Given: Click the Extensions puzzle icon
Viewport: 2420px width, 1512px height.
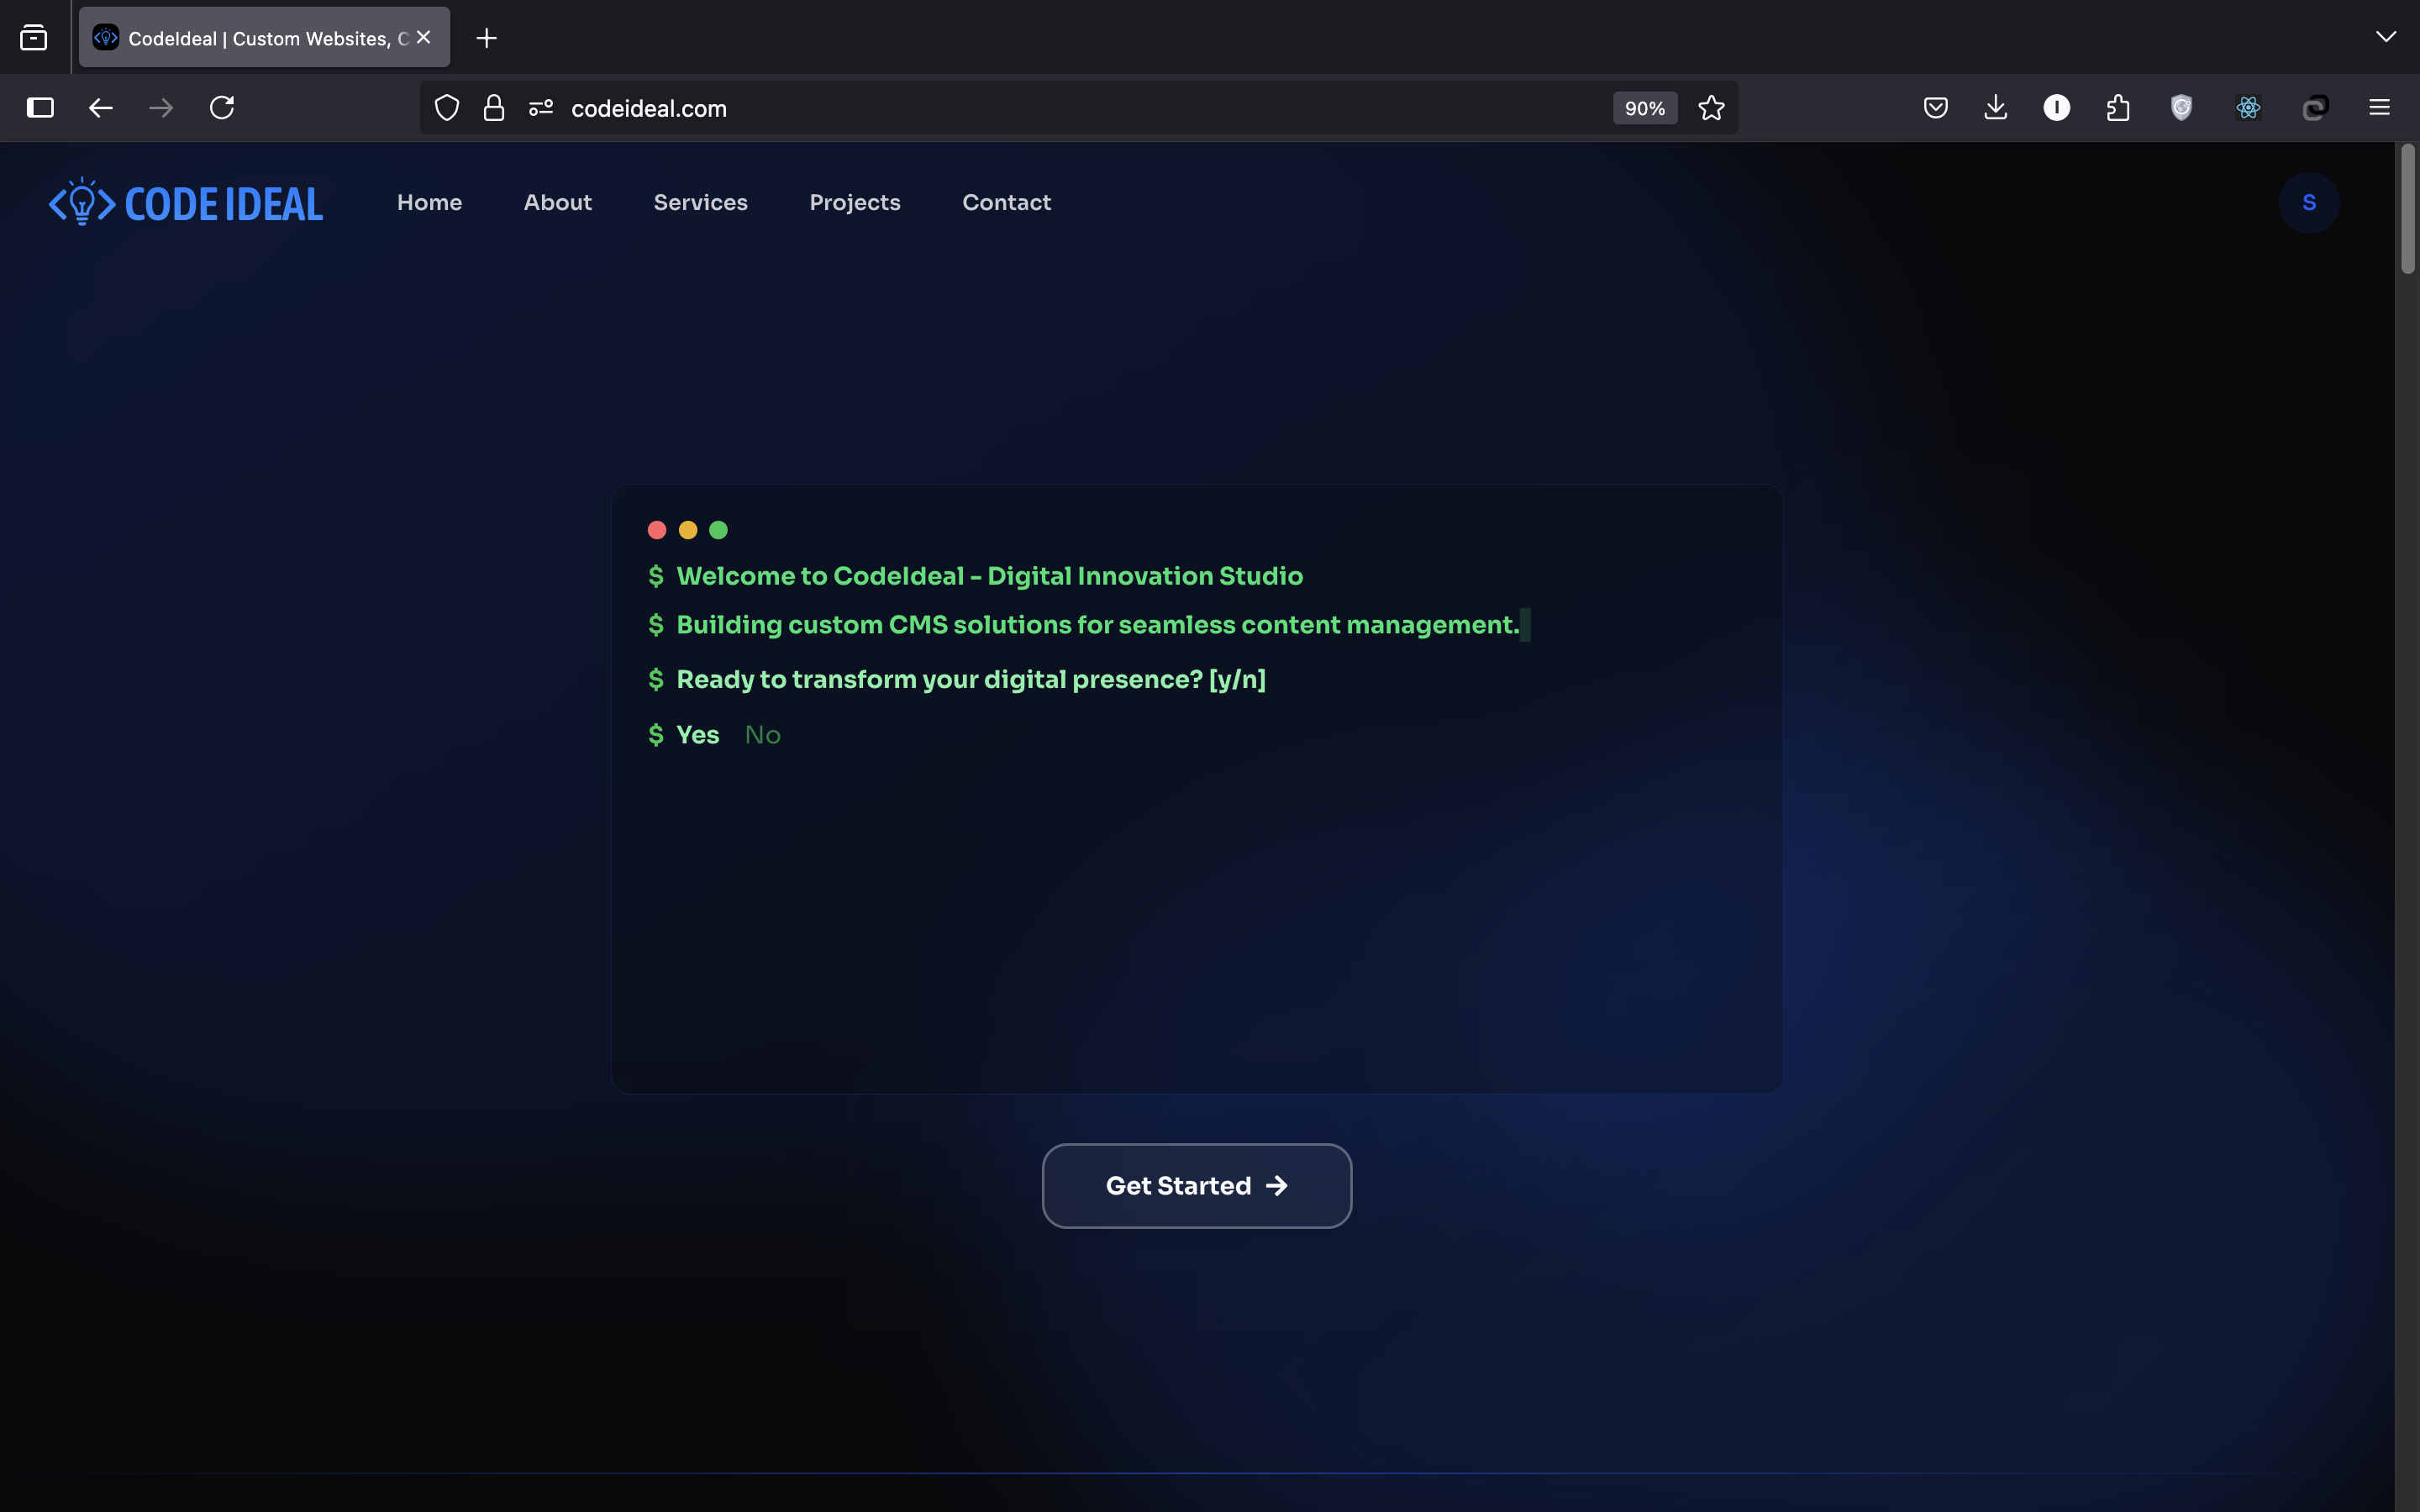Looking at the screenshot, I should point(2117,108).
